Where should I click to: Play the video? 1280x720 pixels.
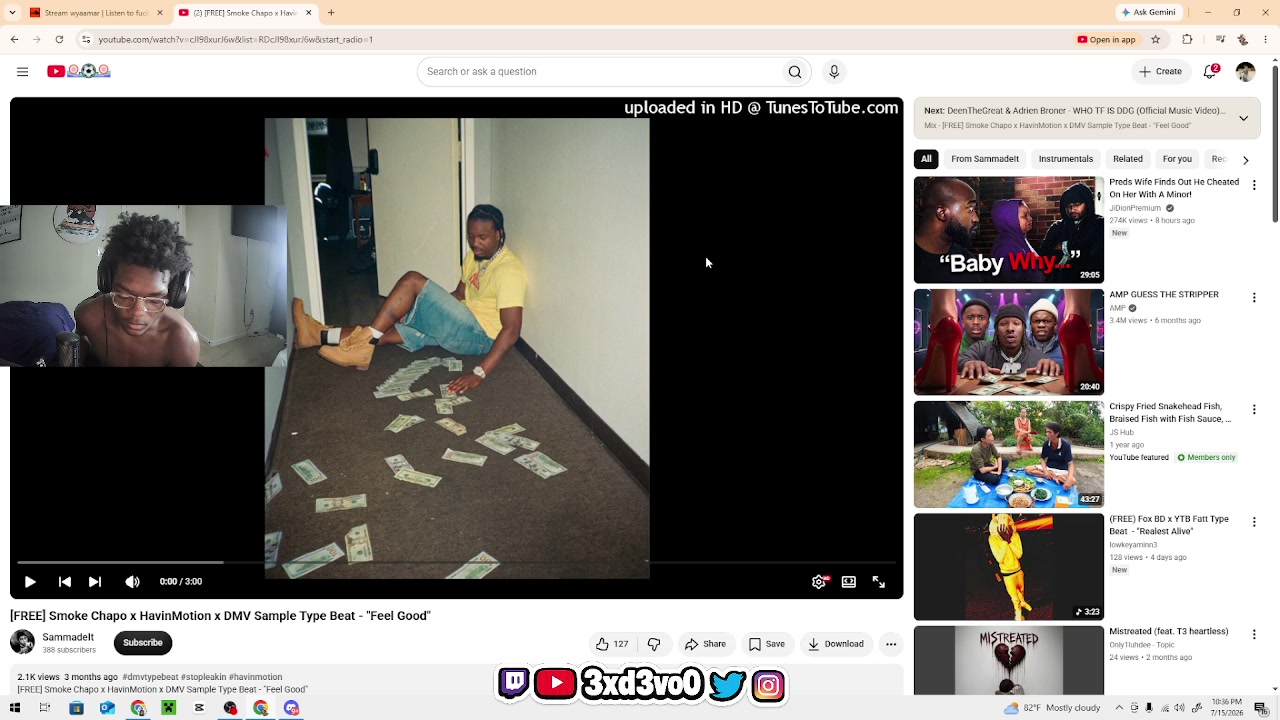(30, 582)
